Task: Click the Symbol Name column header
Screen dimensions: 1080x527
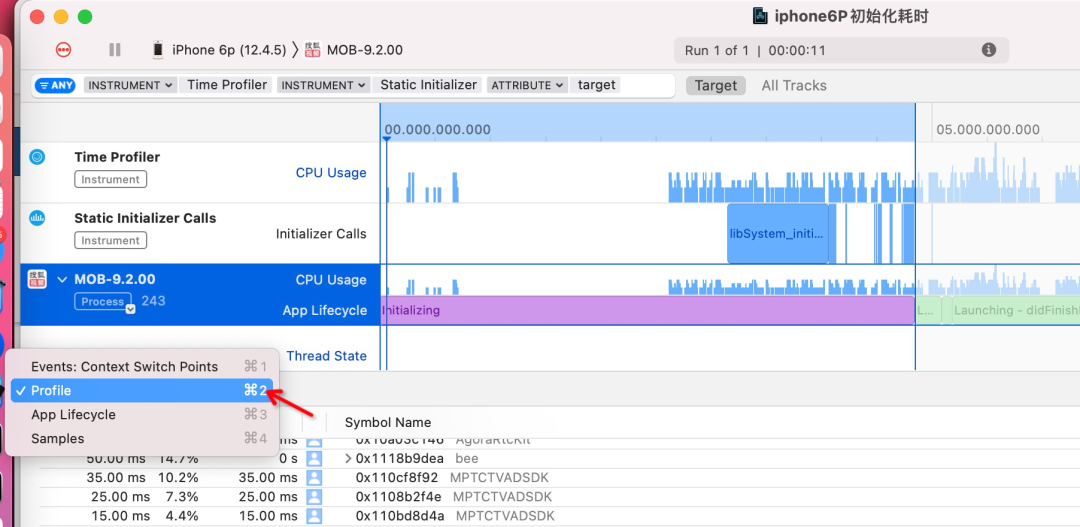Action: tap(388, 423)
